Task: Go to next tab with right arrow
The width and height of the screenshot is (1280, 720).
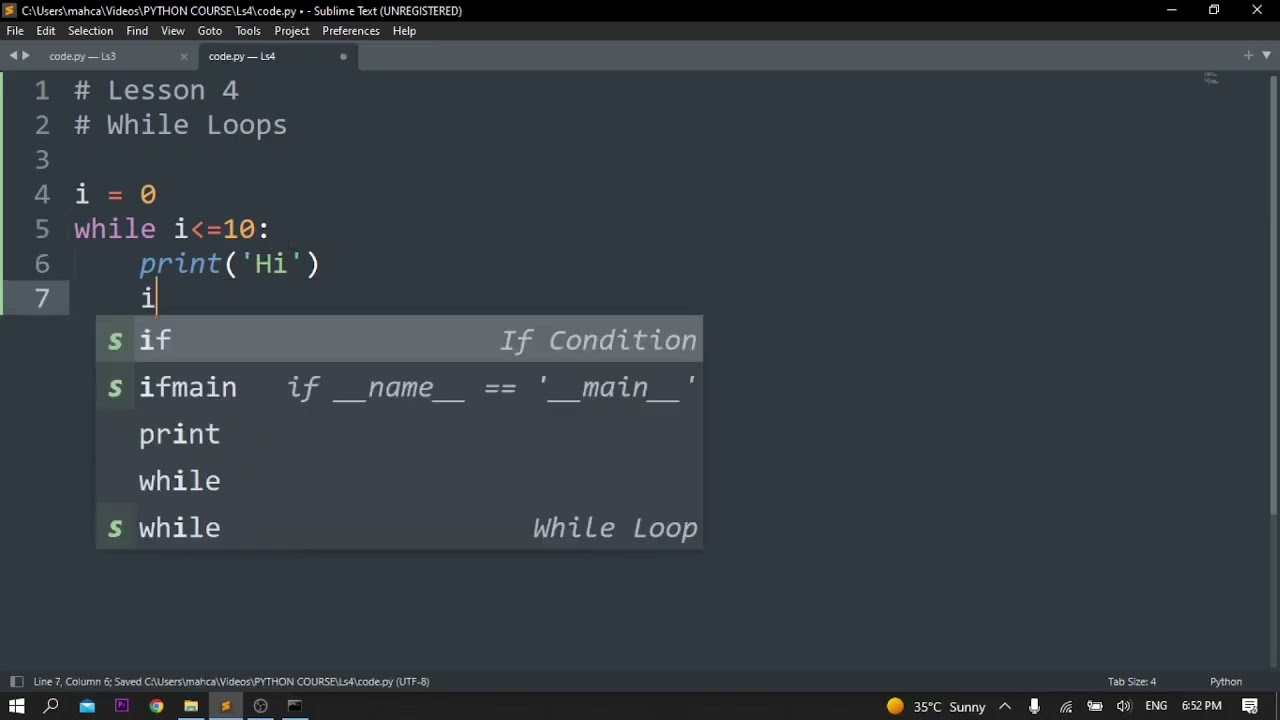Action: click(25, 56)
